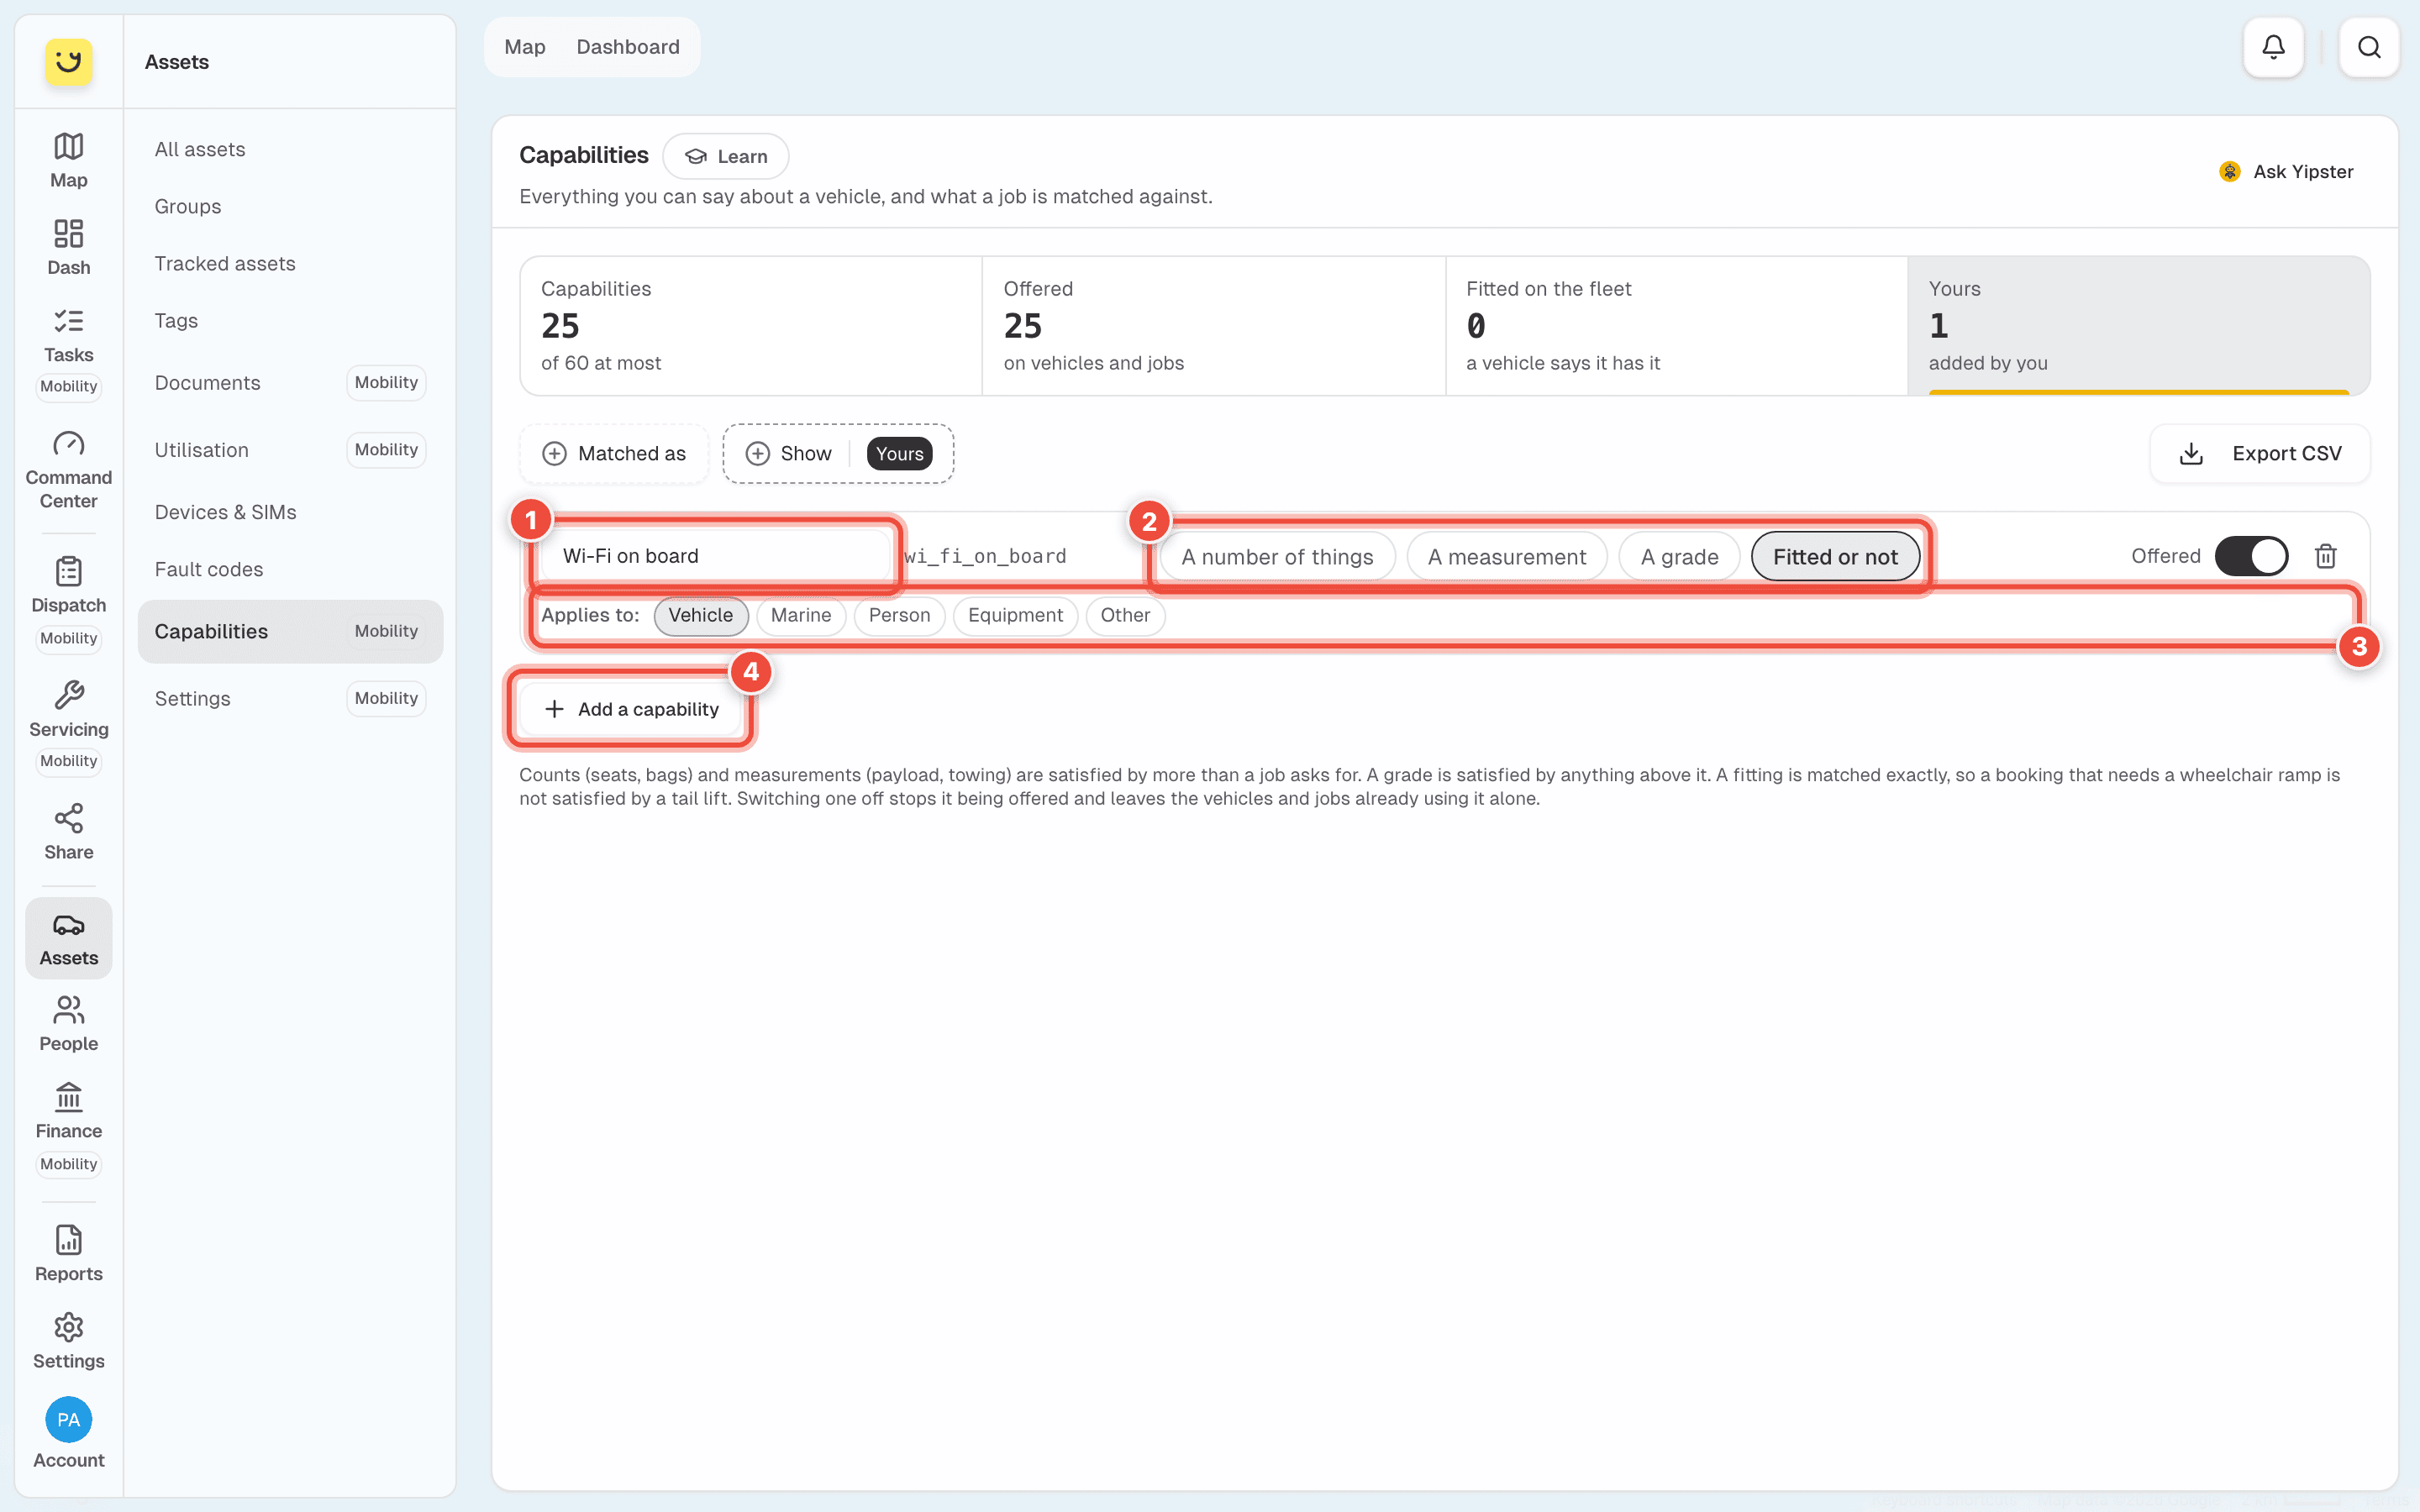The image size is (2420, 1512).
Task: Open notifications bell icon
Action: [x=2273, y=47]
